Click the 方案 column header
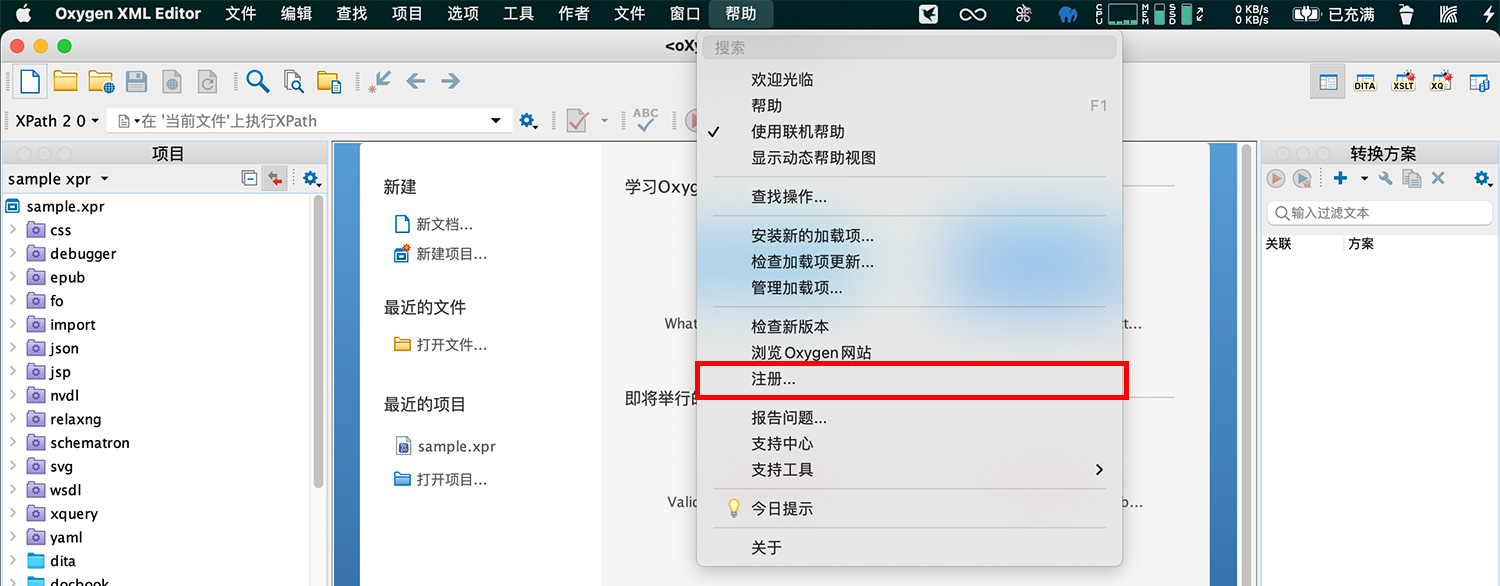The width and height of the screenshot is (1500, 586). click(1361, 243)
